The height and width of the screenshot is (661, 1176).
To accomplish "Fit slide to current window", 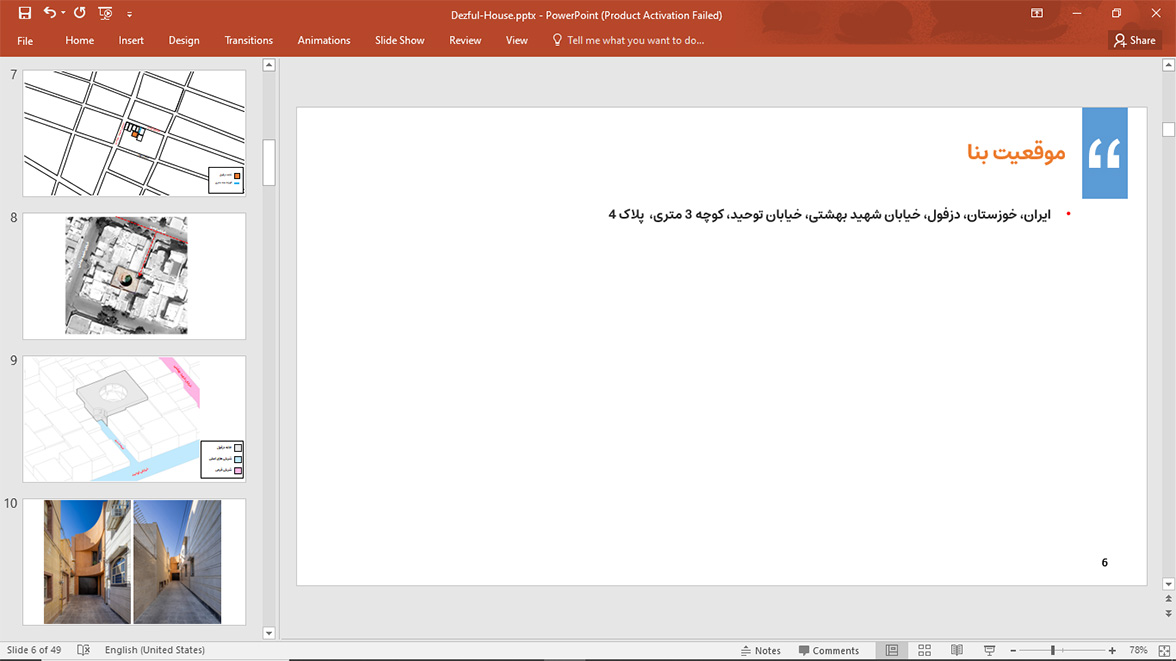I will (x=1163, y=650).
